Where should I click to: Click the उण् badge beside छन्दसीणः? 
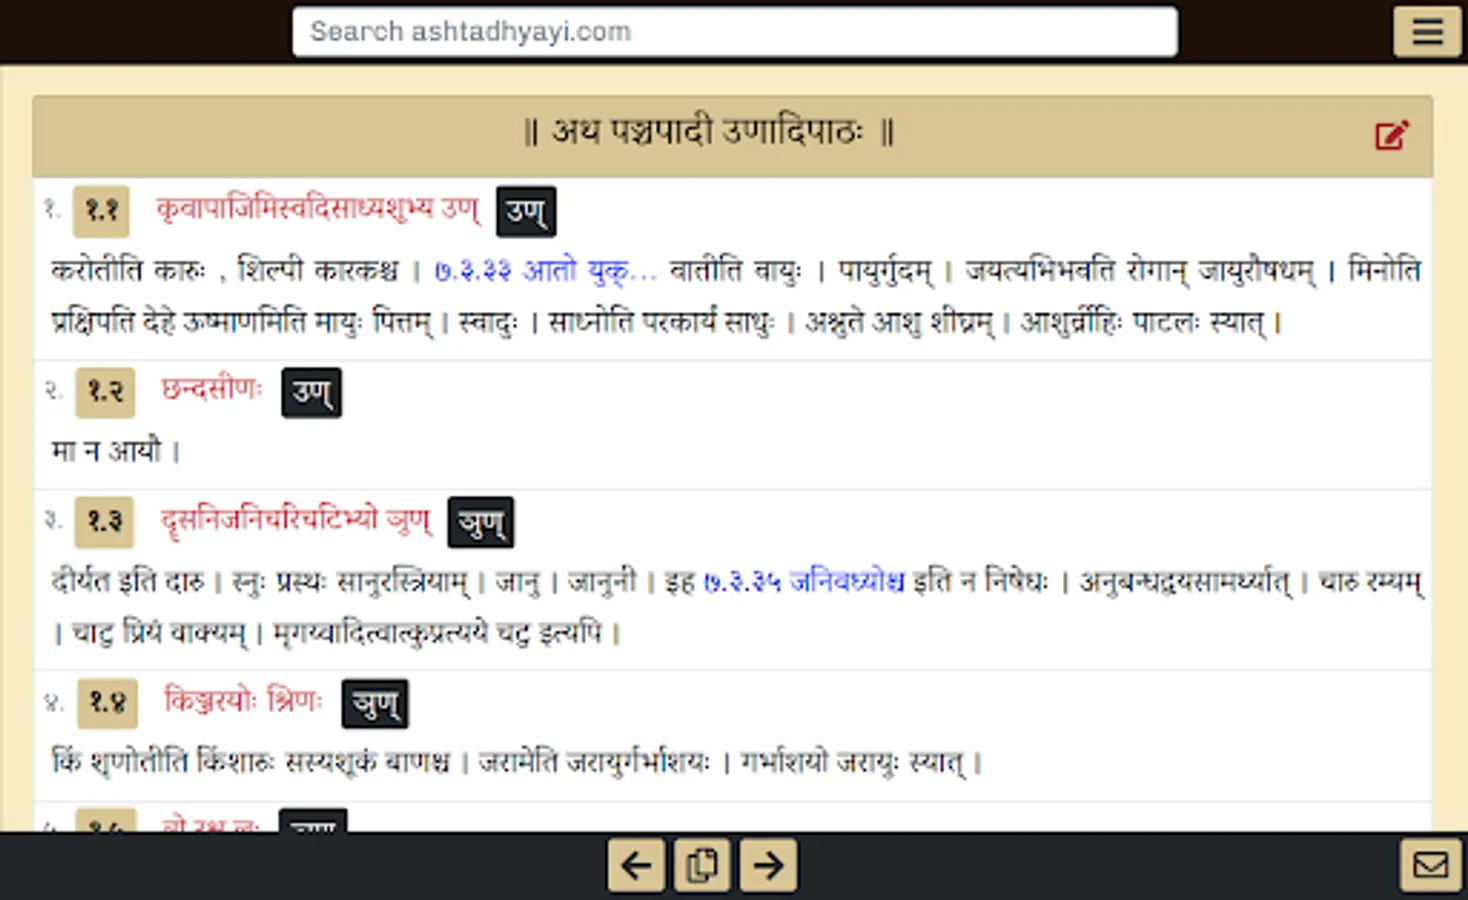click(x=311, y=393)
